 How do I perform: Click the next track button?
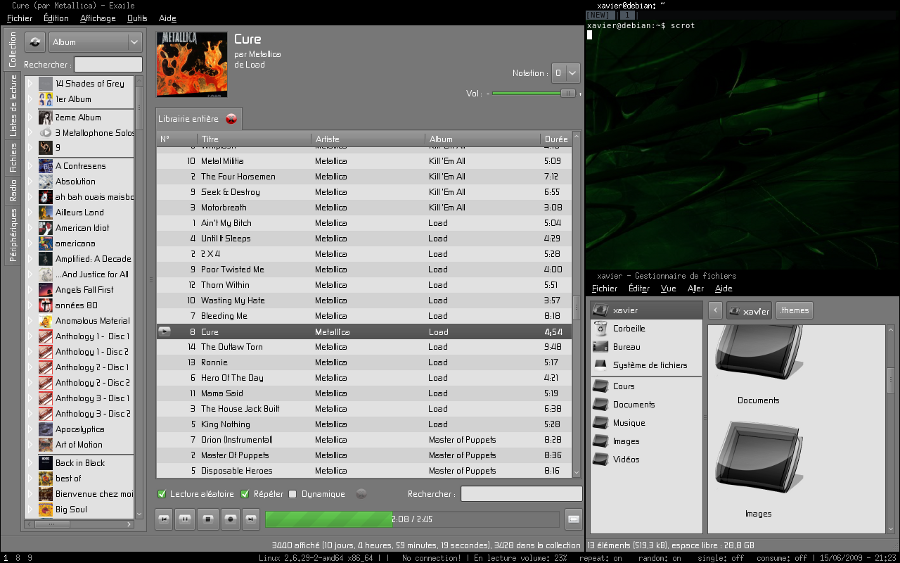251,519
